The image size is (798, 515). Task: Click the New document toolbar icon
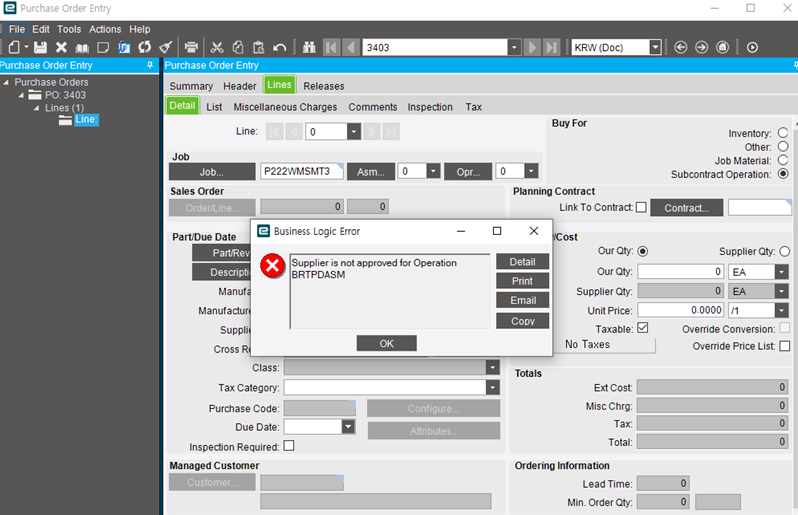[x=14, y=47]
